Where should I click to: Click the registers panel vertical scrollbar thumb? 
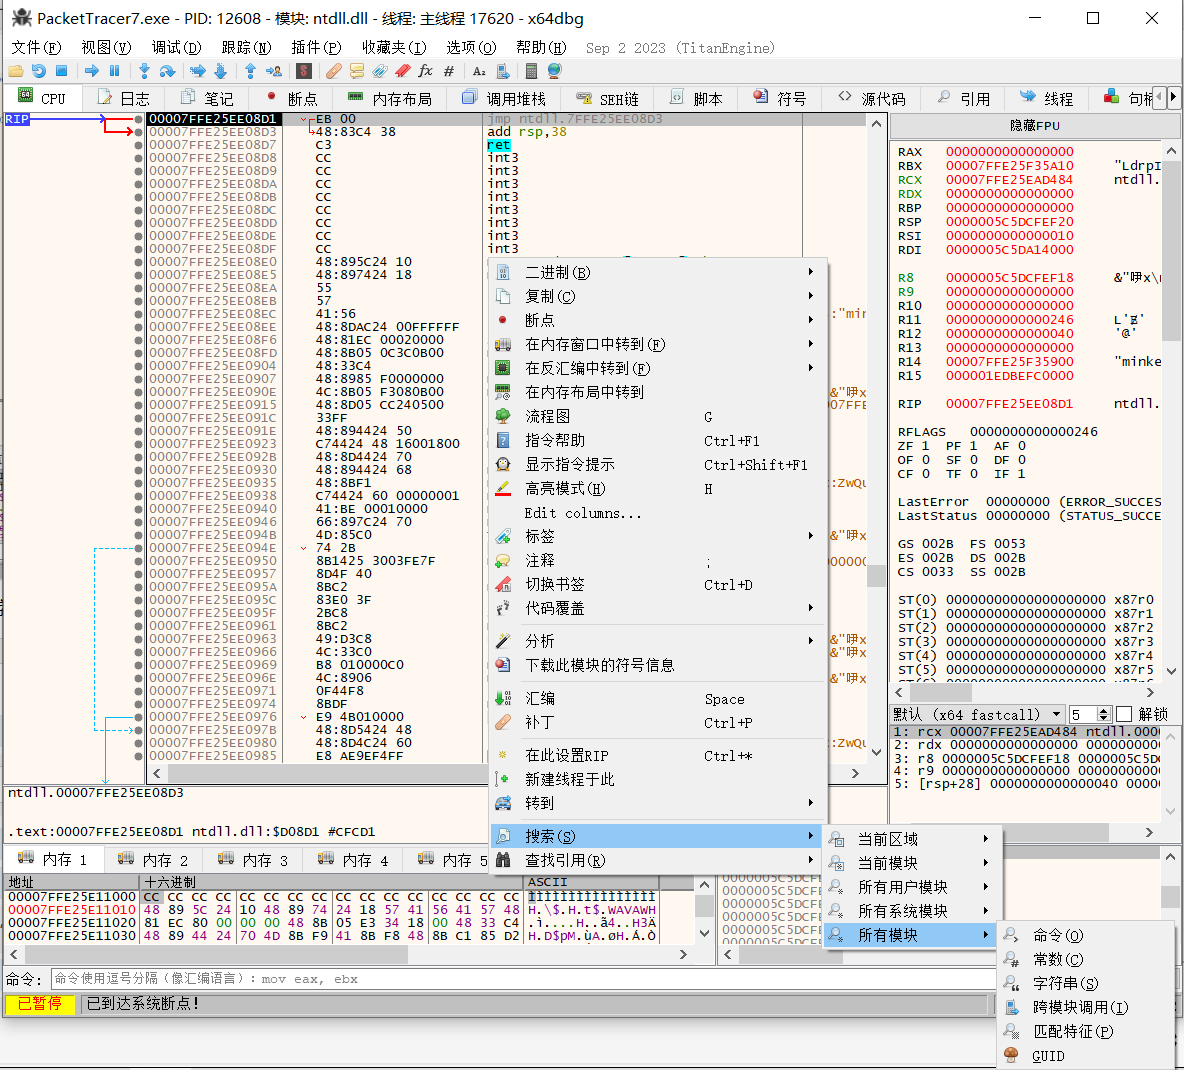pyautogui.click(x=1170, y=249)
